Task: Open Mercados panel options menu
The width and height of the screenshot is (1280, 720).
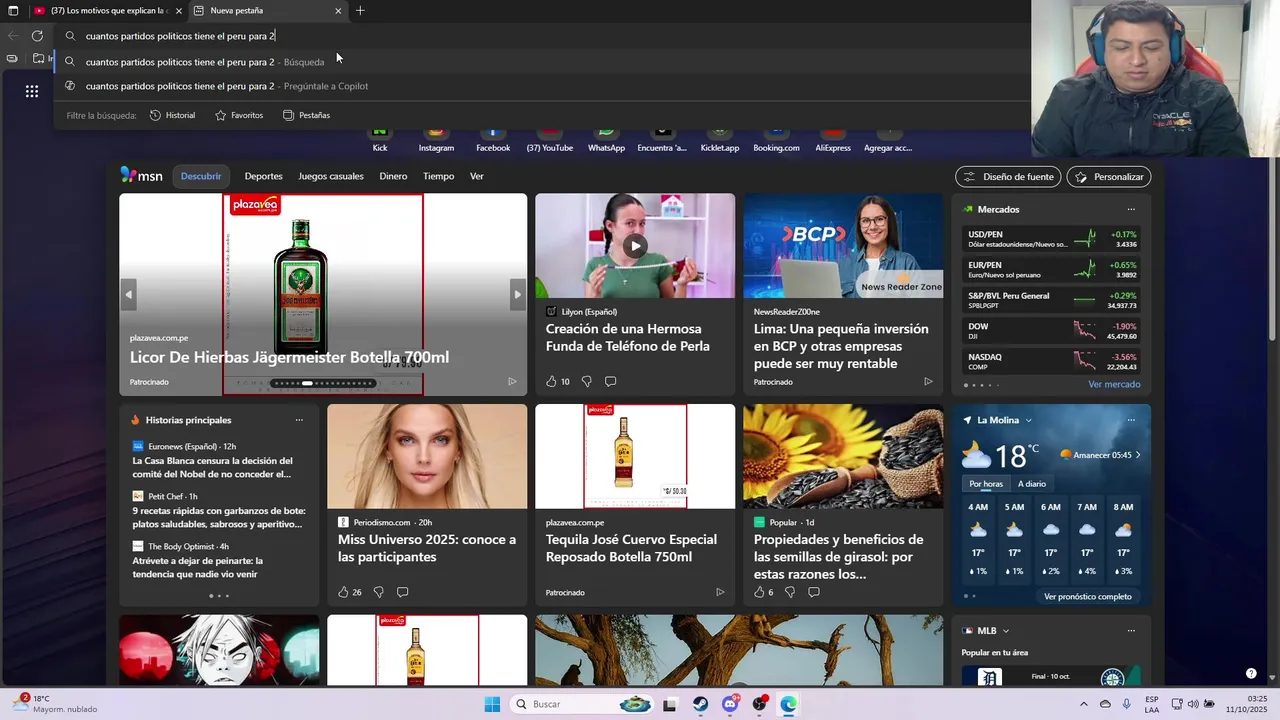Action: 1131,209
